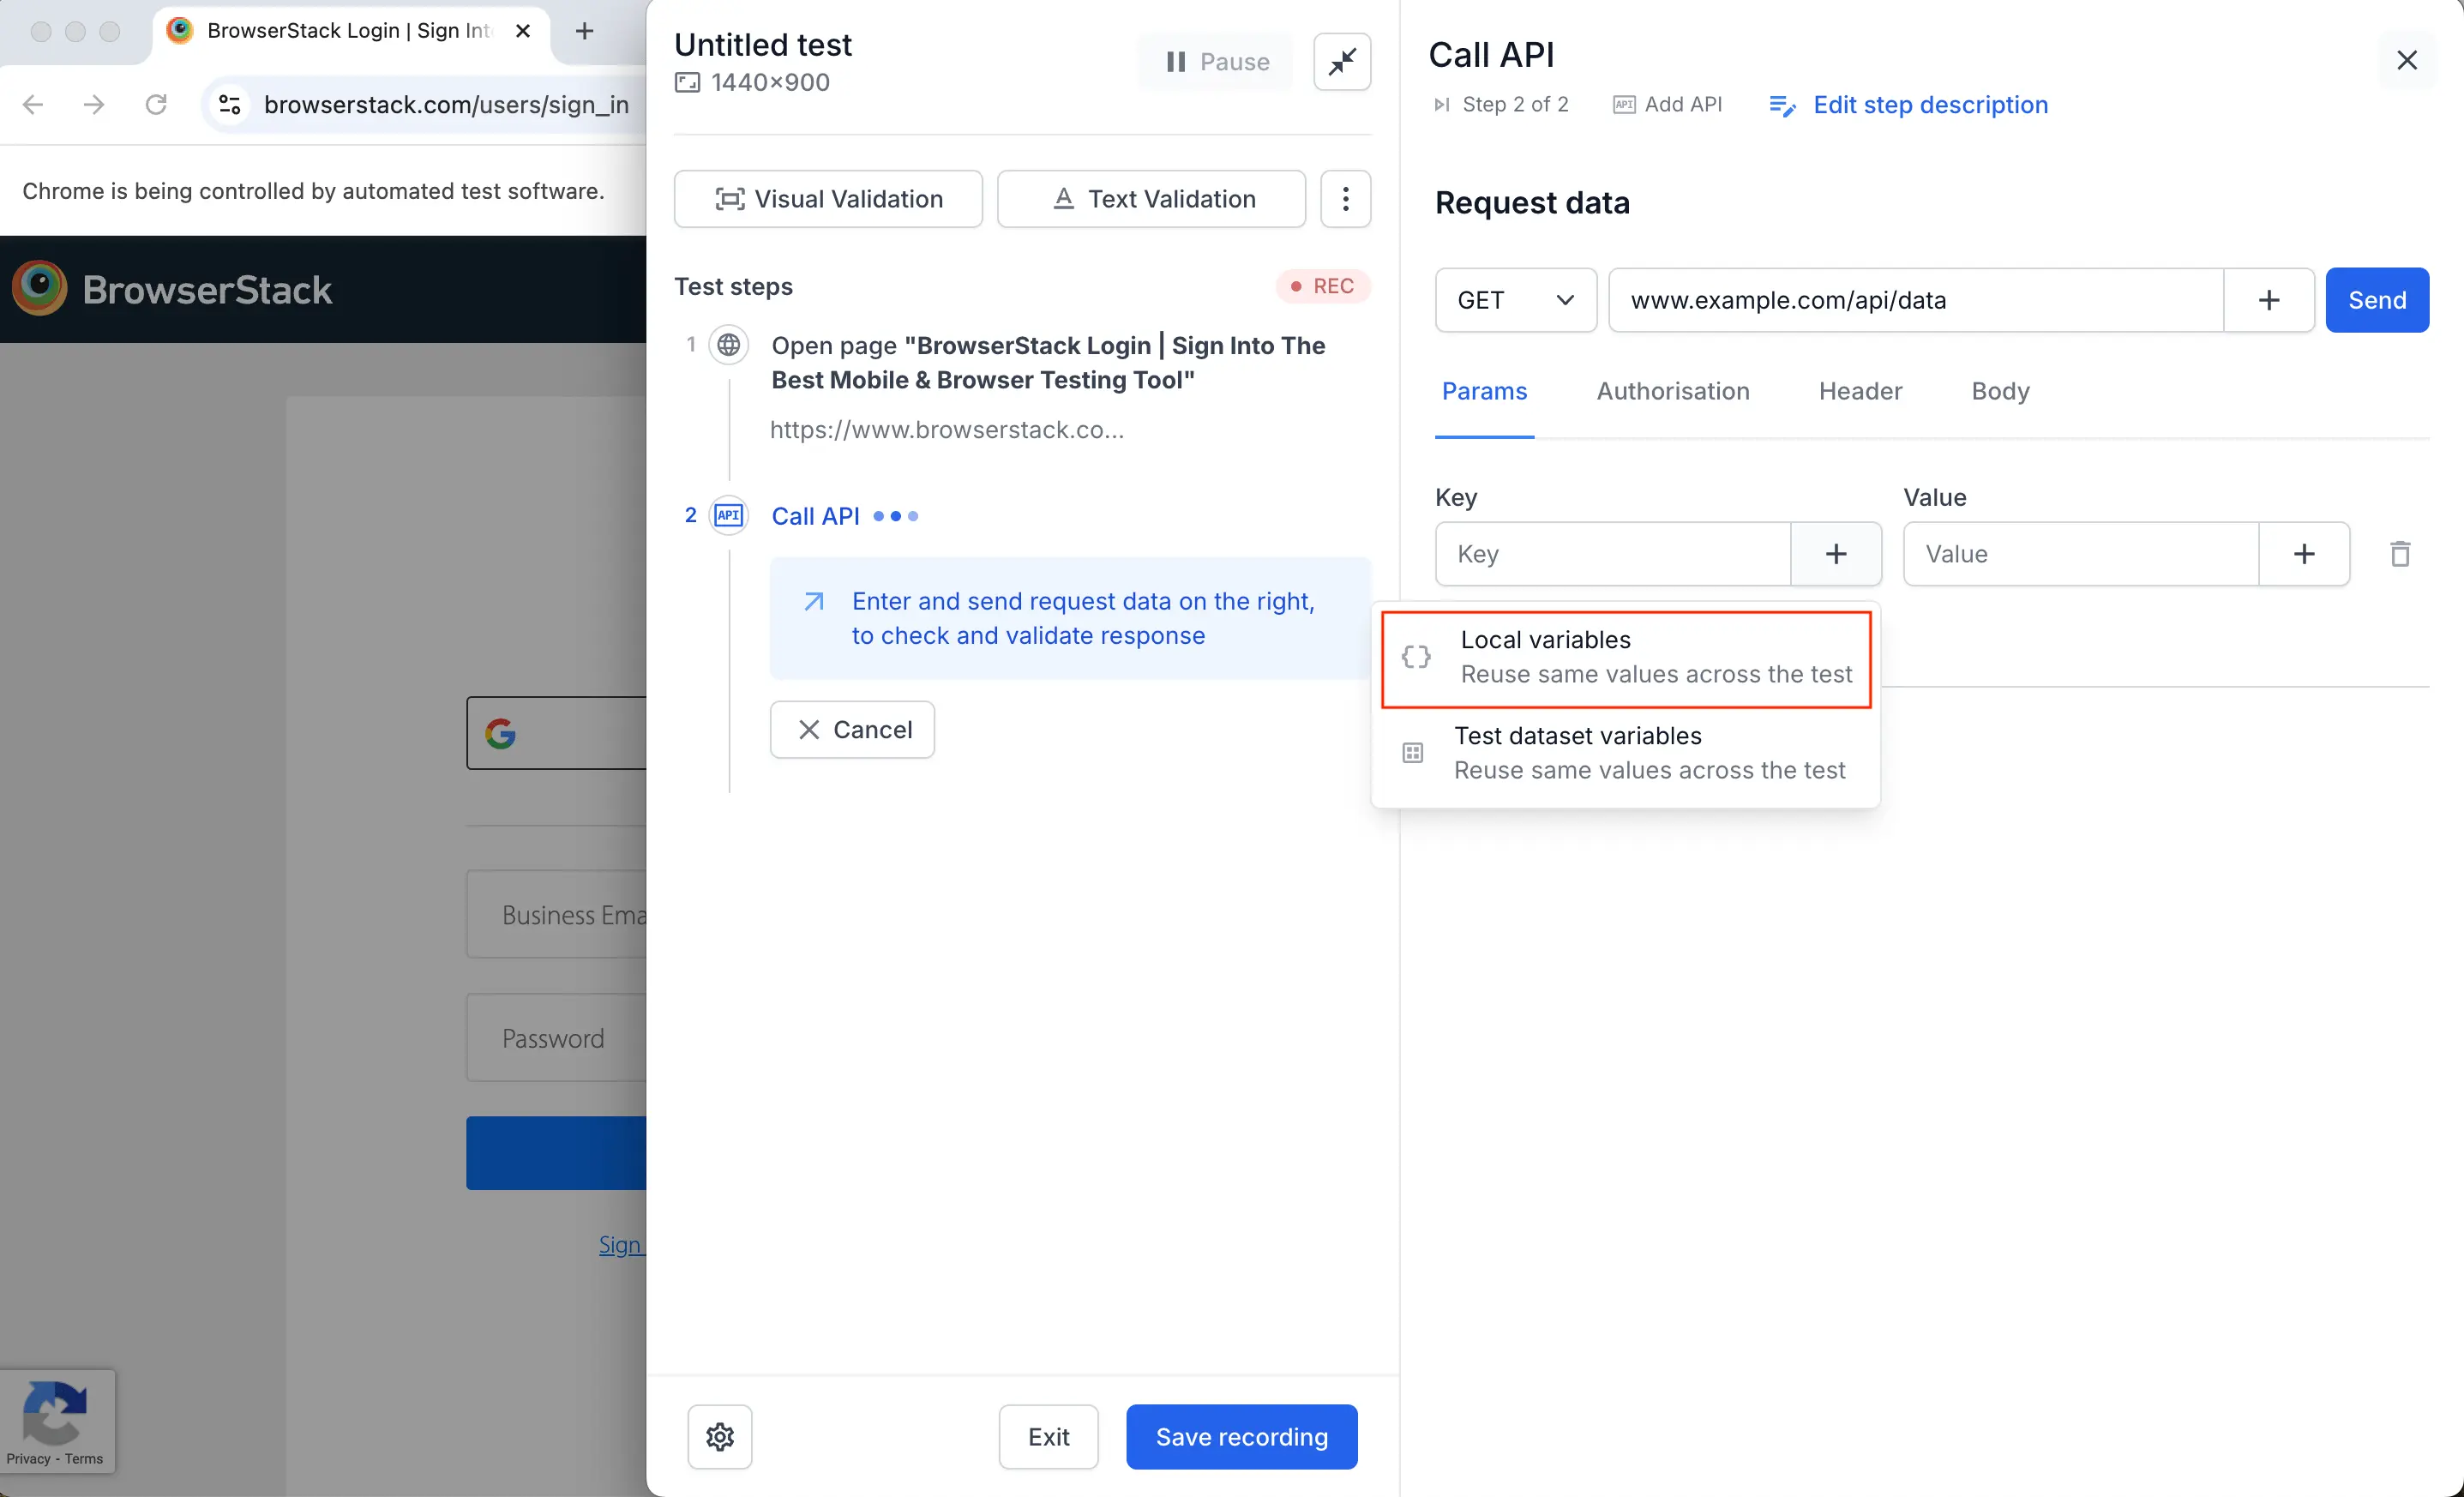Select Local variables option from dropdown

[x=1625, y=656]
